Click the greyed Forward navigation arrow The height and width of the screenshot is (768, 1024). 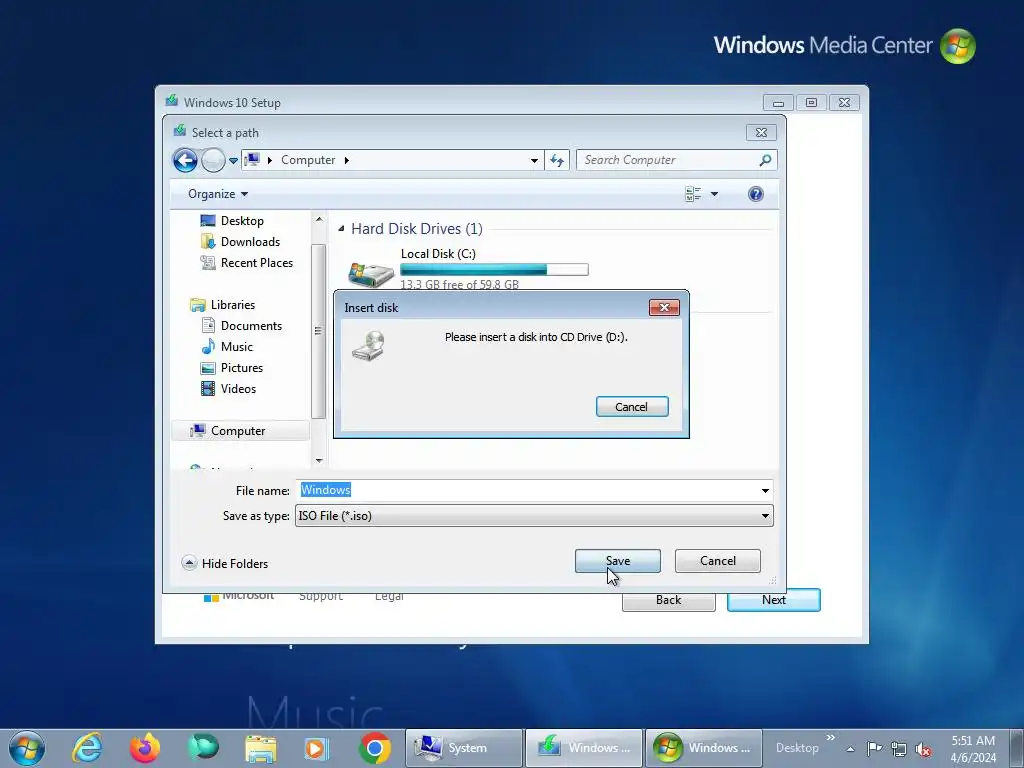213,160
